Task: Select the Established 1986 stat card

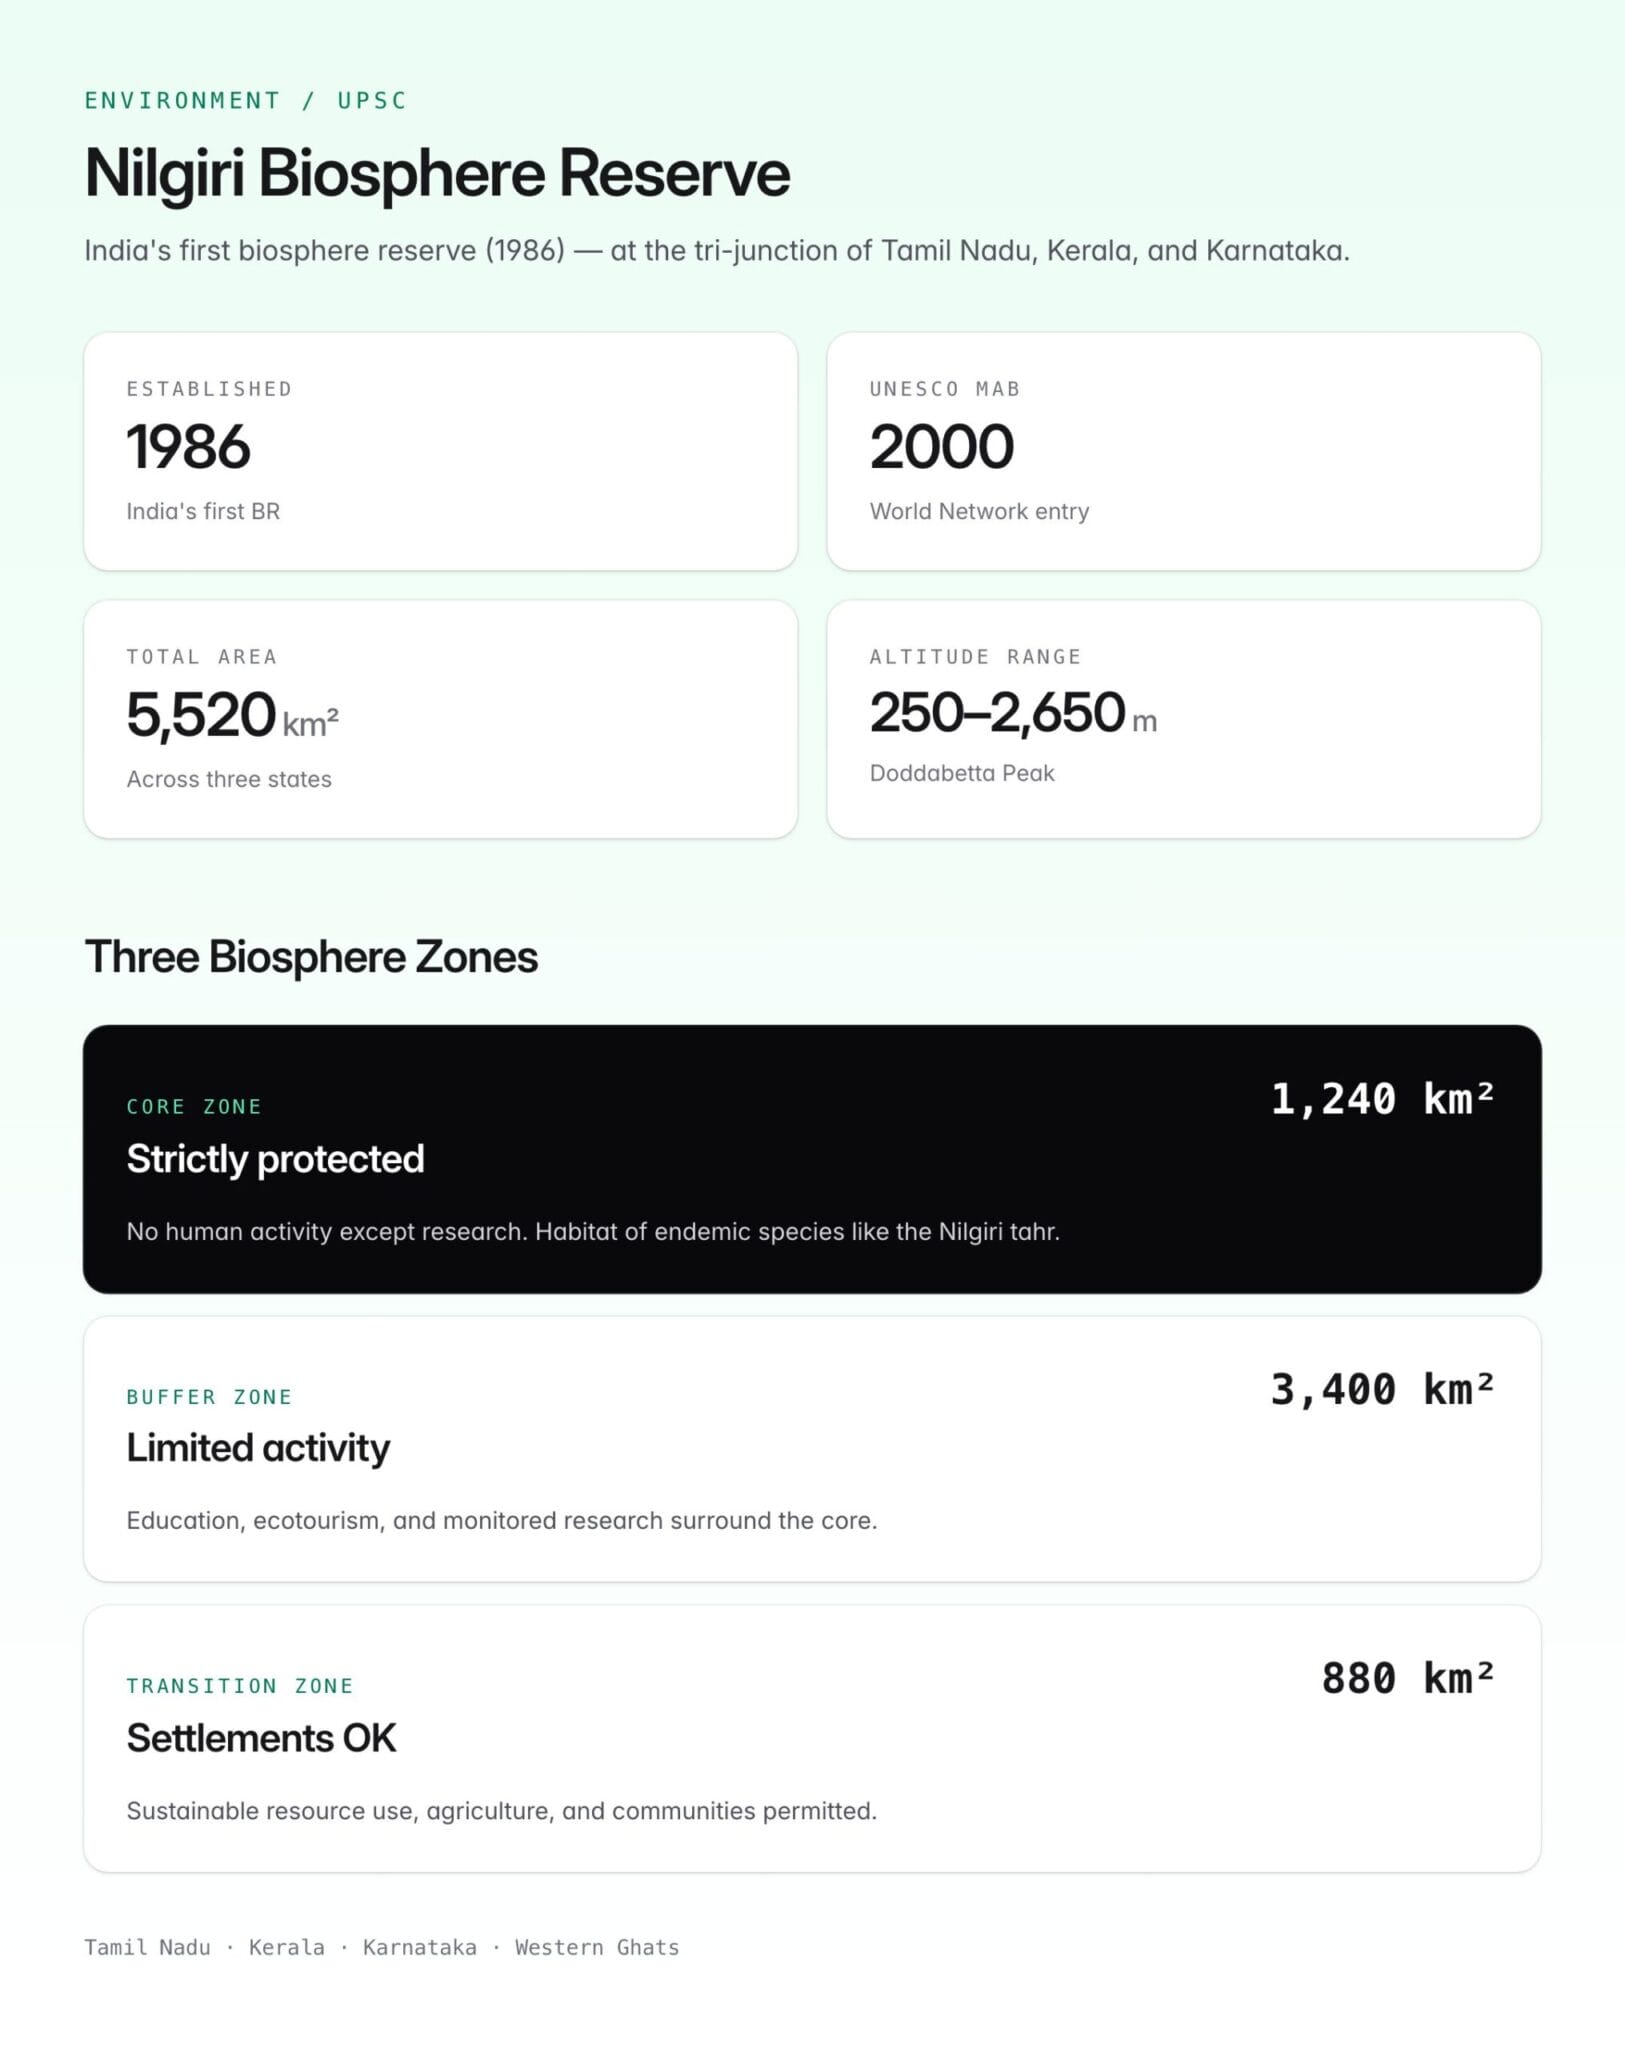Action: (x=441, y=451)
